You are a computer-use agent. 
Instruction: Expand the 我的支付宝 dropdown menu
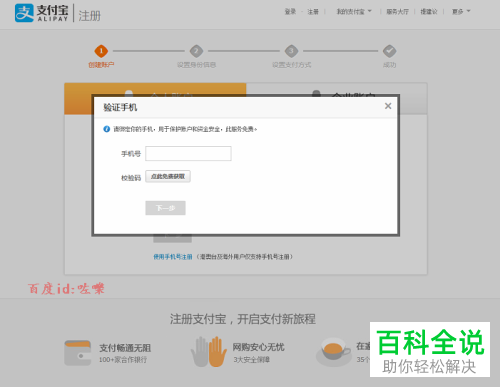coord(354,12)
